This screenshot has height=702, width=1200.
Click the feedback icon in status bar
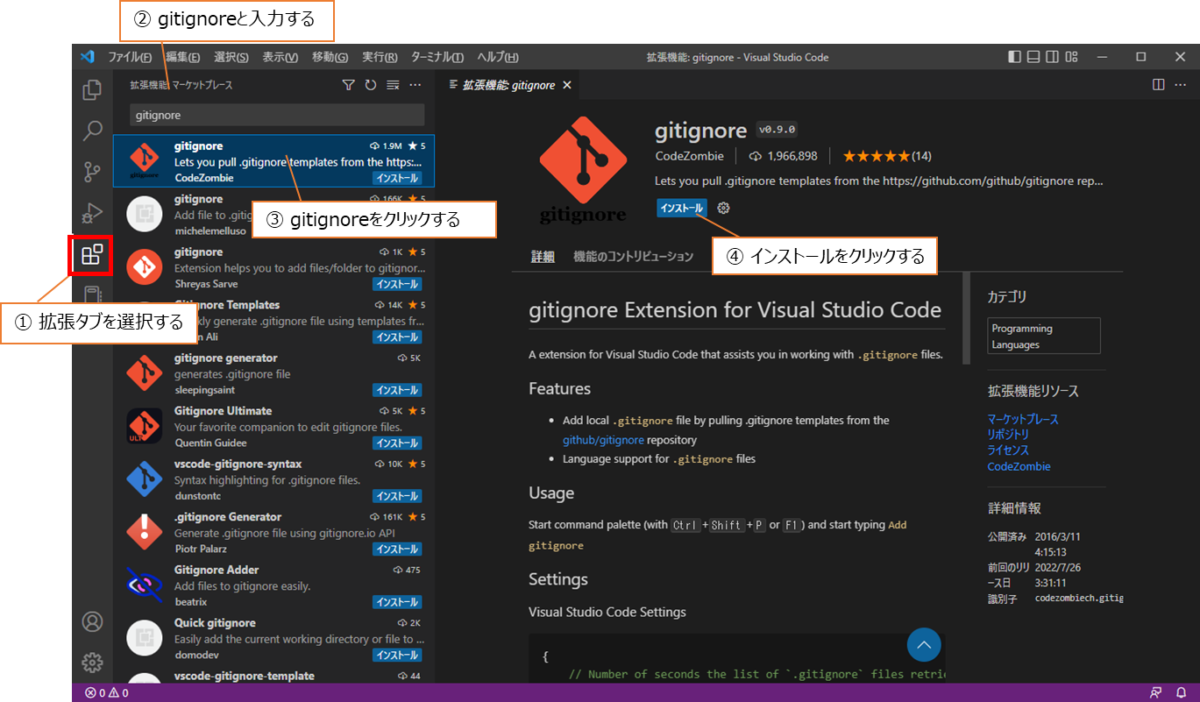pyautogui.click(x=1156, y=692)
